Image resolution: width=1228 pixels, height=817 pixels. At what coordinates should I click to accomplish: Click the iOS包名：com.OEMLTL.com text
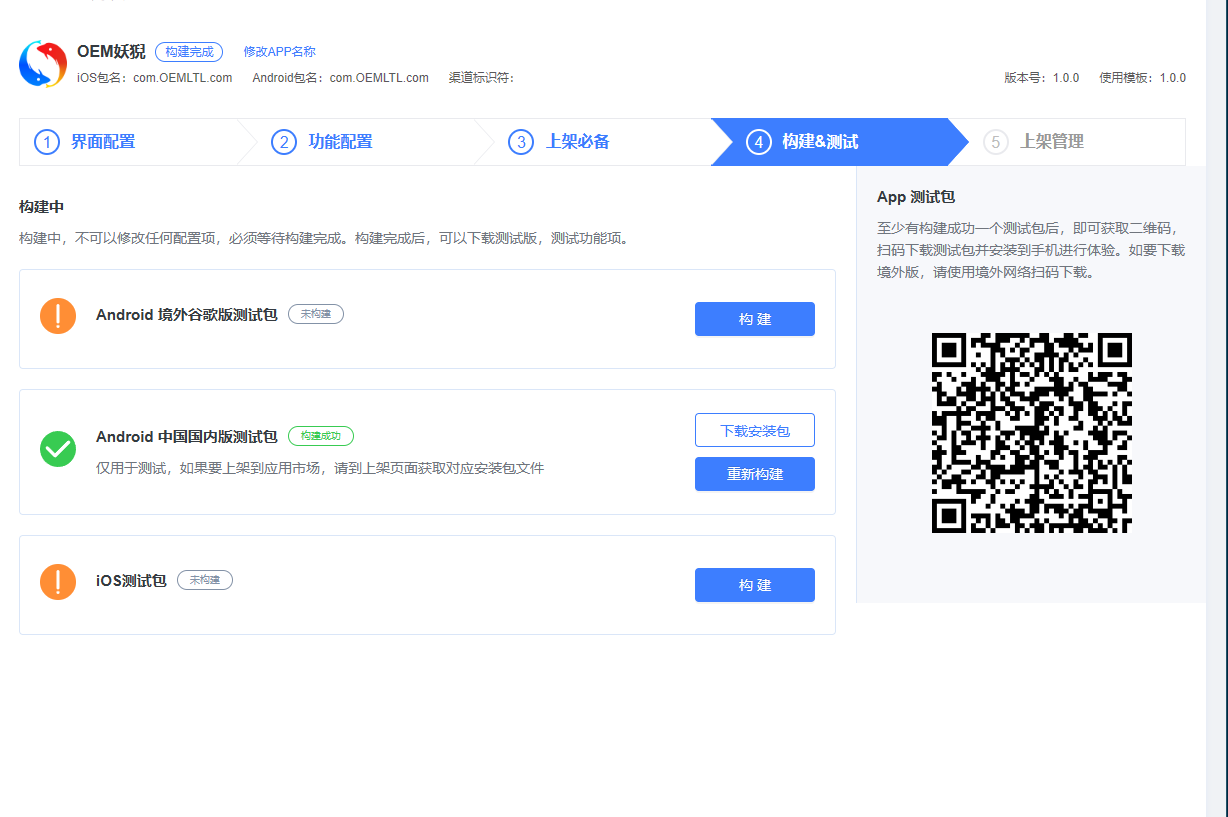(x=154, y=78)
